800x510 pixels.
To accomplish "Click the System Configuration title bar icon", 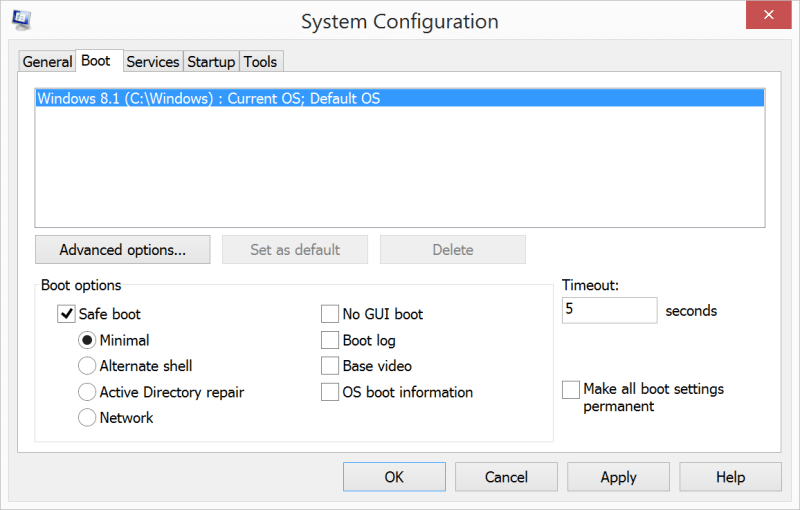I will (x=21, y=20).
